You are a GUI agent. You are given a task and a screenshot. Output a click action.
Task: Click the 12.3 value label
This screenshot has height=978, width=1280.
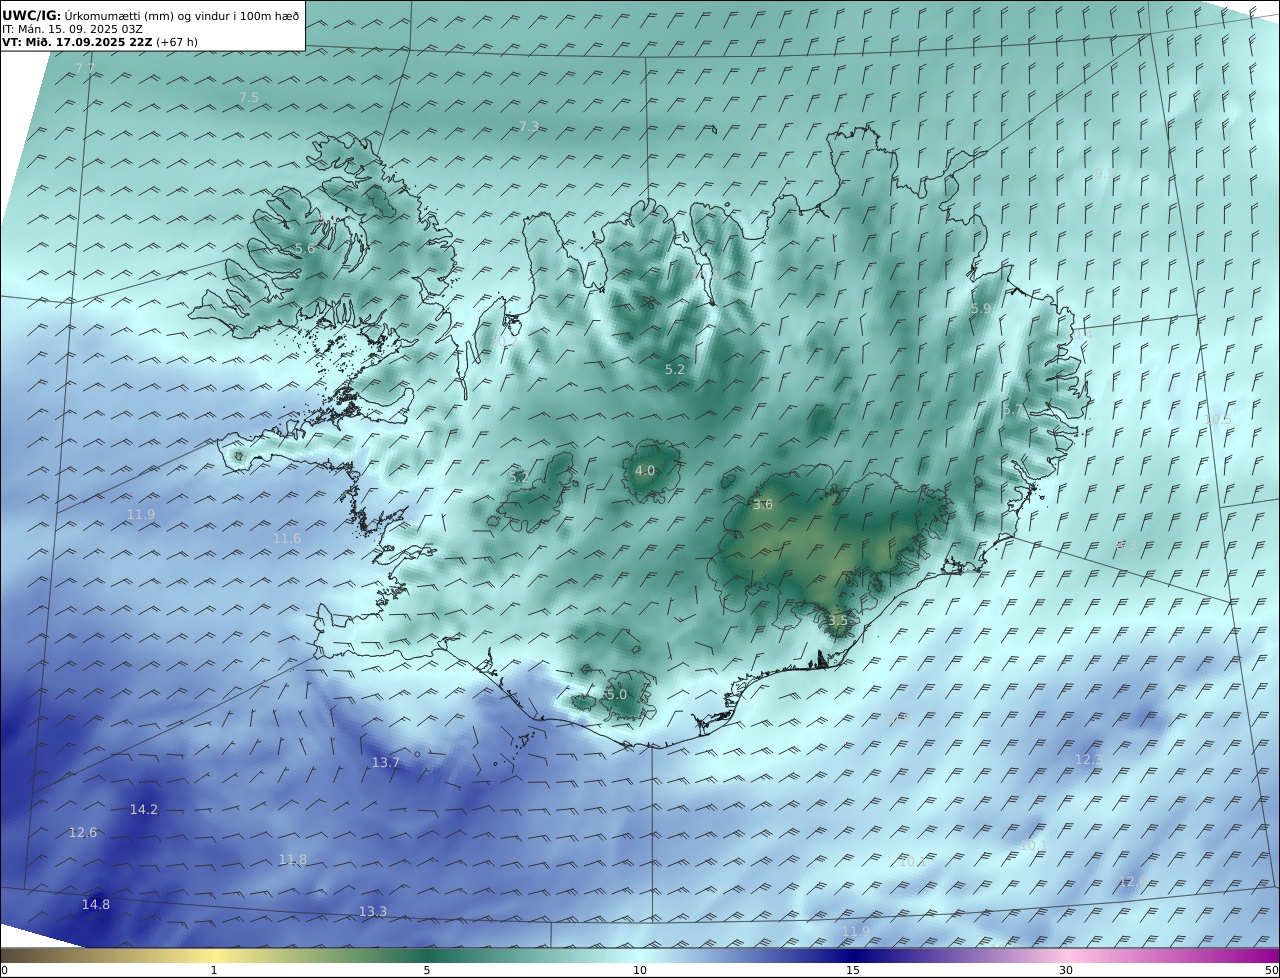point(1089,759)
